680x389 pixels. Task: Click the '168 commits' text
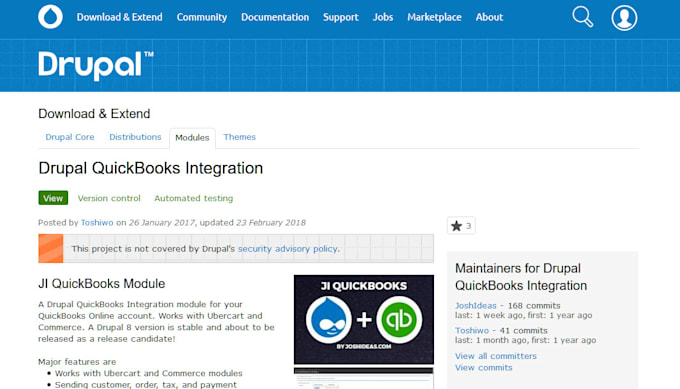click(x=534, y=305)
